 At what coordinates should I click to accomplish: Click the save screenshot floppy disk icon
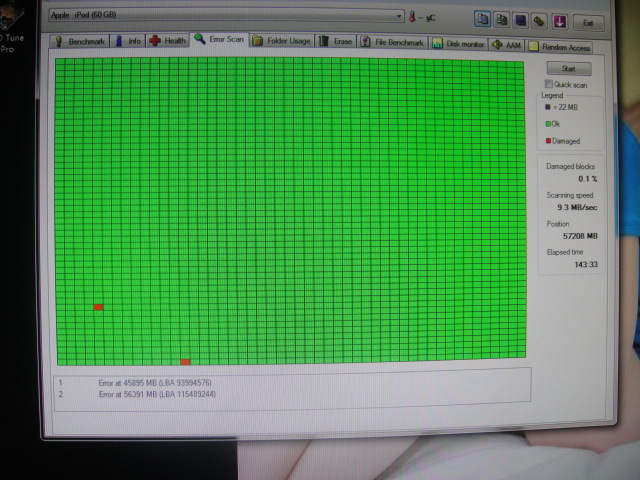(x=521, y=19)
